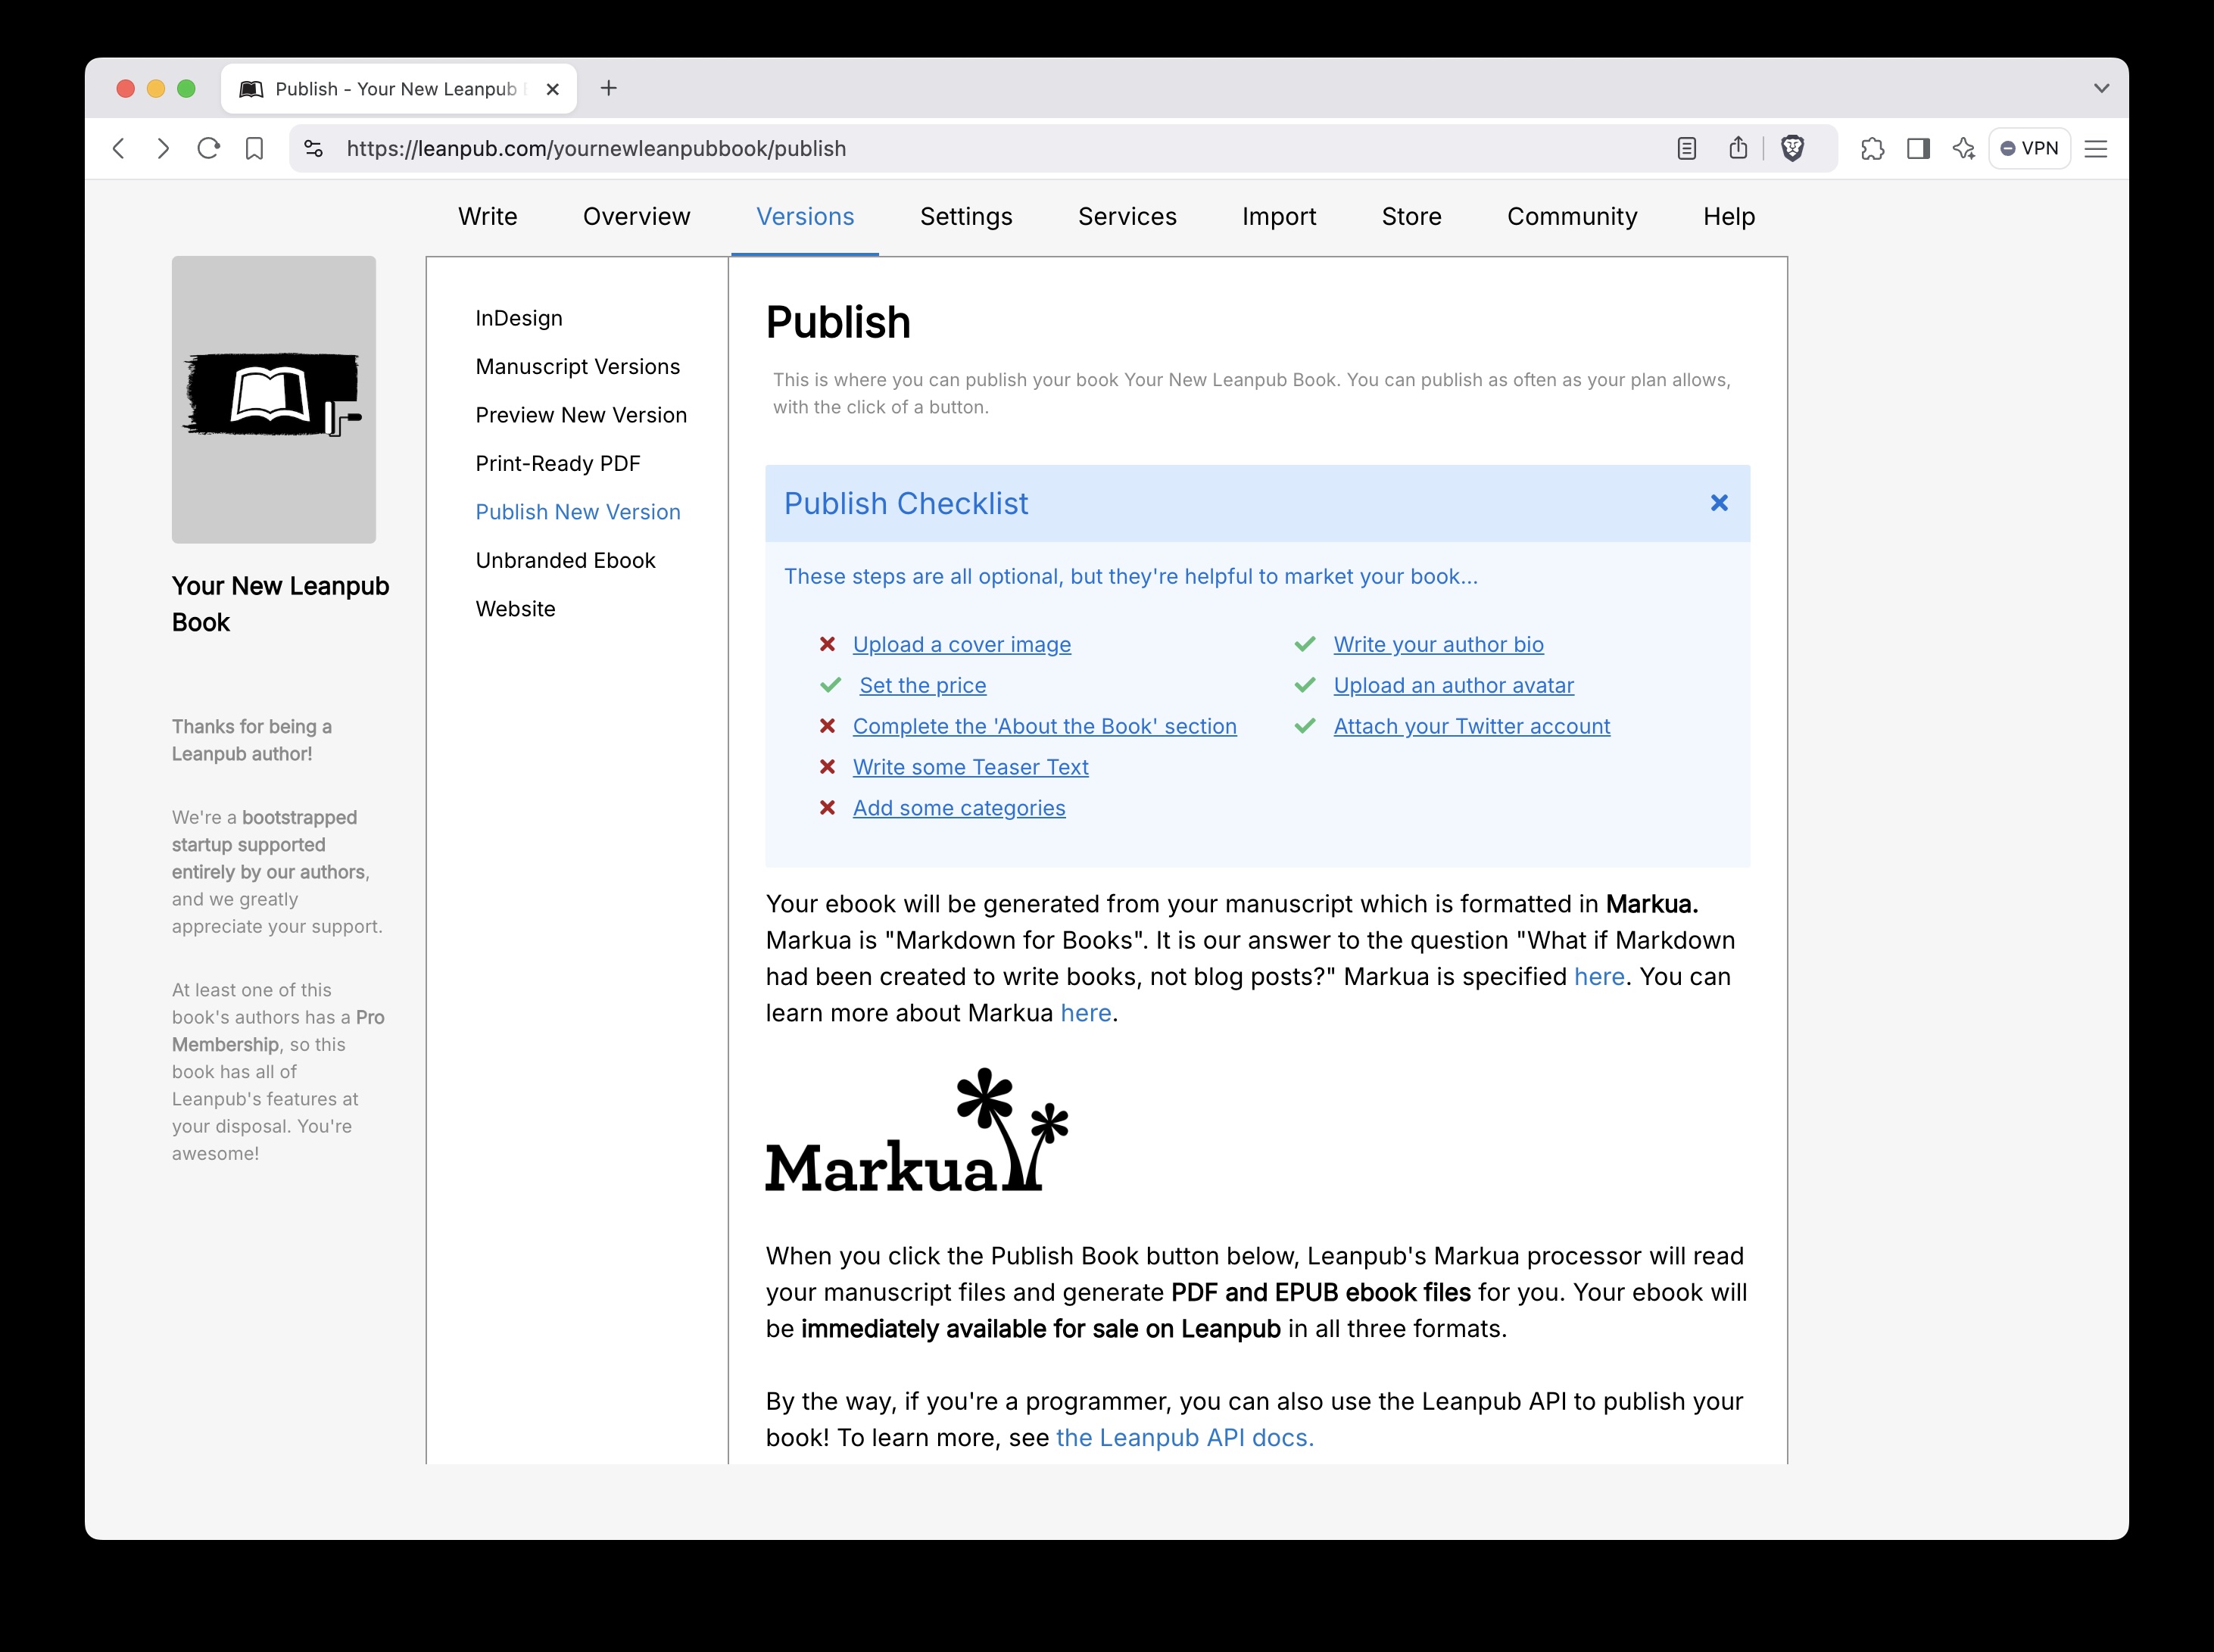Image resolution: width=2214 pixels, height=1652 pixels.
Task: Open a new browser tab
Action: tap(608, 88)
